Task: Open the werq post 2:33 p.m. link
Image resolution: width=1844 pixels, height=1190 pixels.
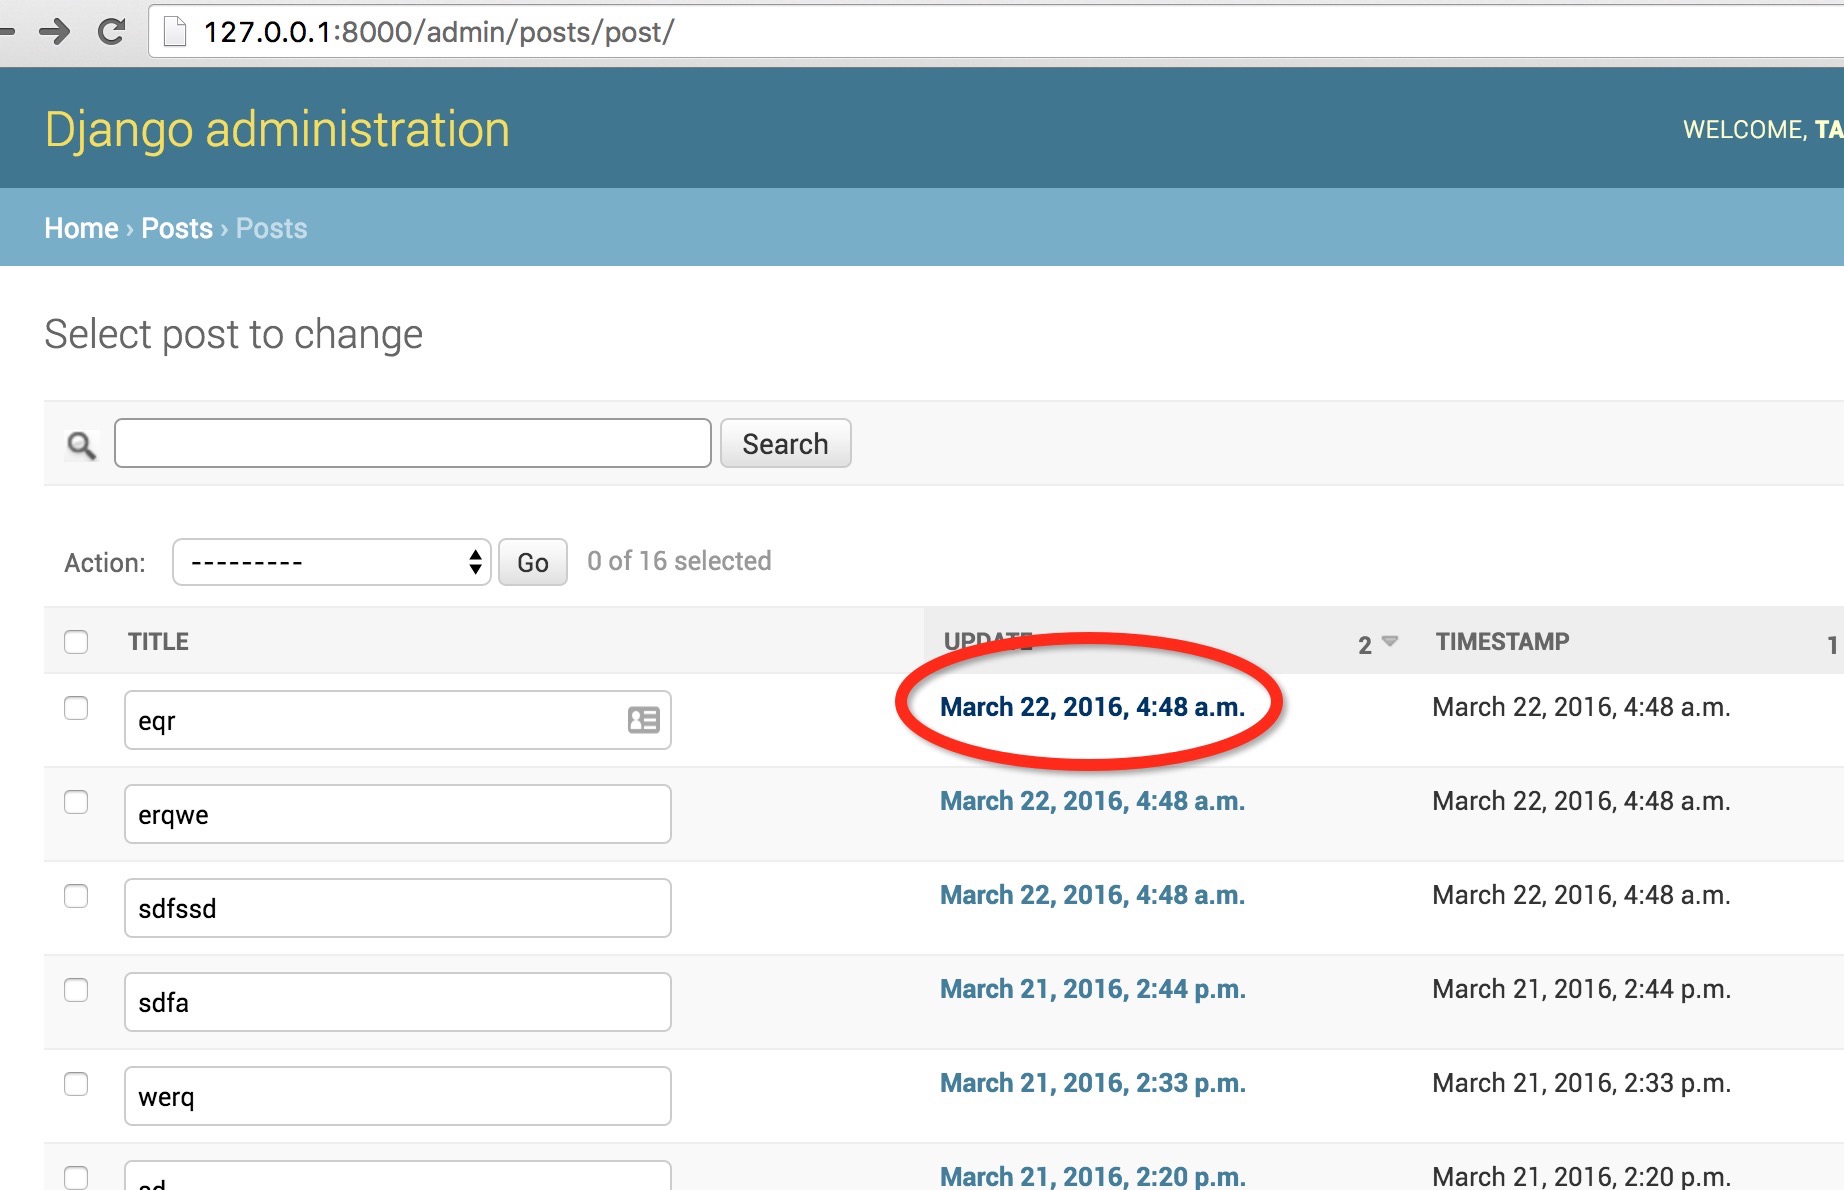Action: 1093,1083
